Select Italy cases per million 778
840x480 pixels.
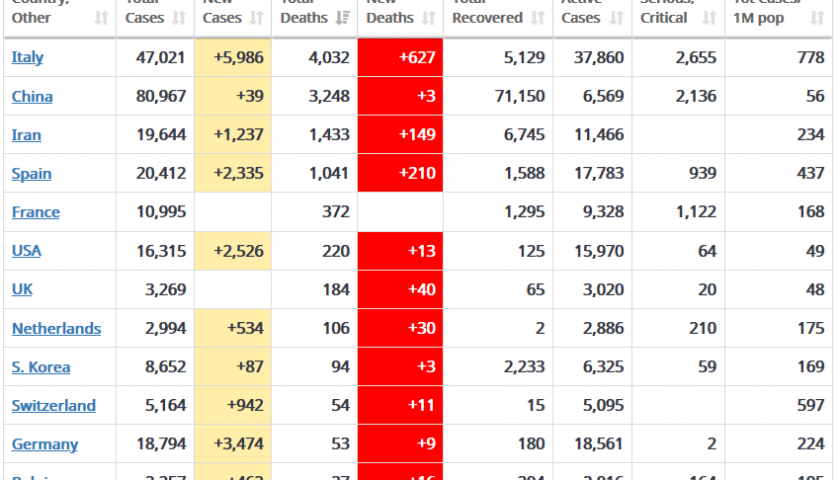tap(811, 57)
